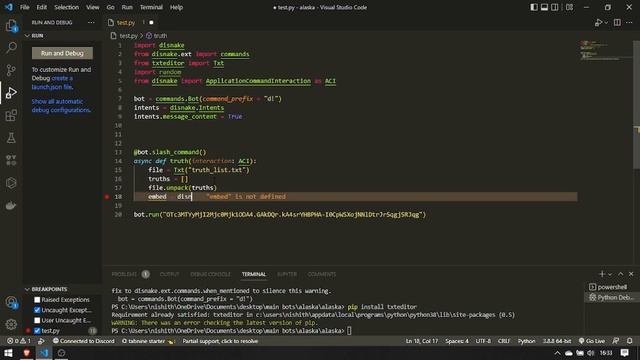
Task: Open the Selection menu
Action: 67,7
